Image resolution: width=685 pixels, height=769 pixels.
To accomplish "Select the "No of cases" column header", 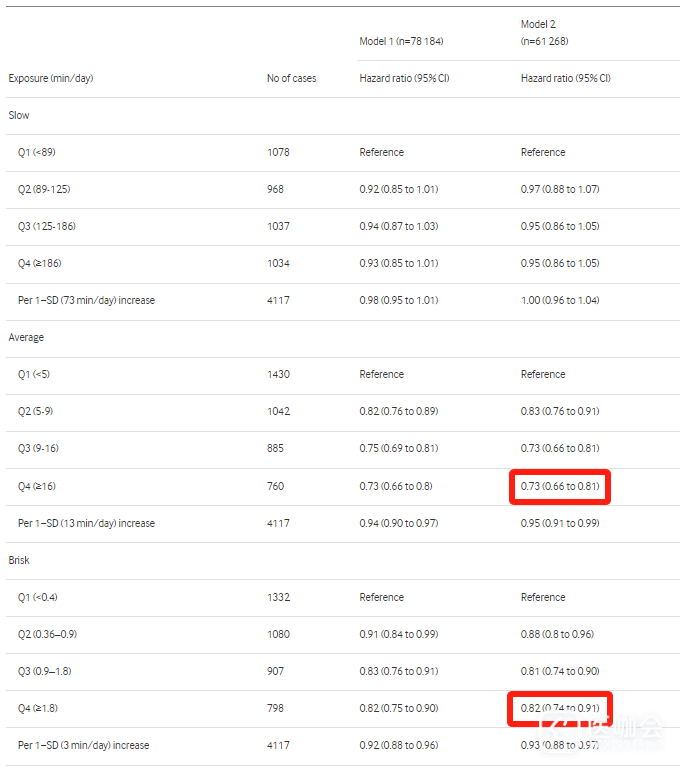I will [x=291, y=78].
